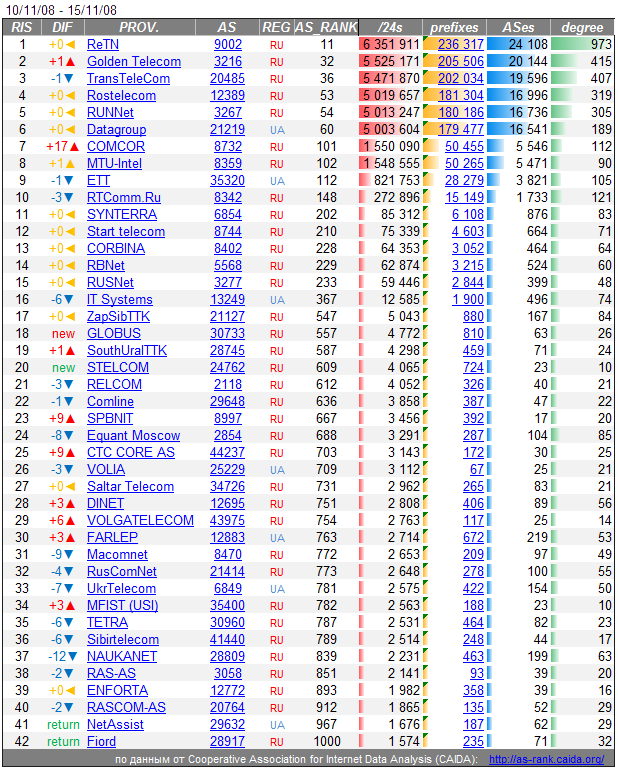
Task: Open the IT Systems link
Action: tap(120, 300)
